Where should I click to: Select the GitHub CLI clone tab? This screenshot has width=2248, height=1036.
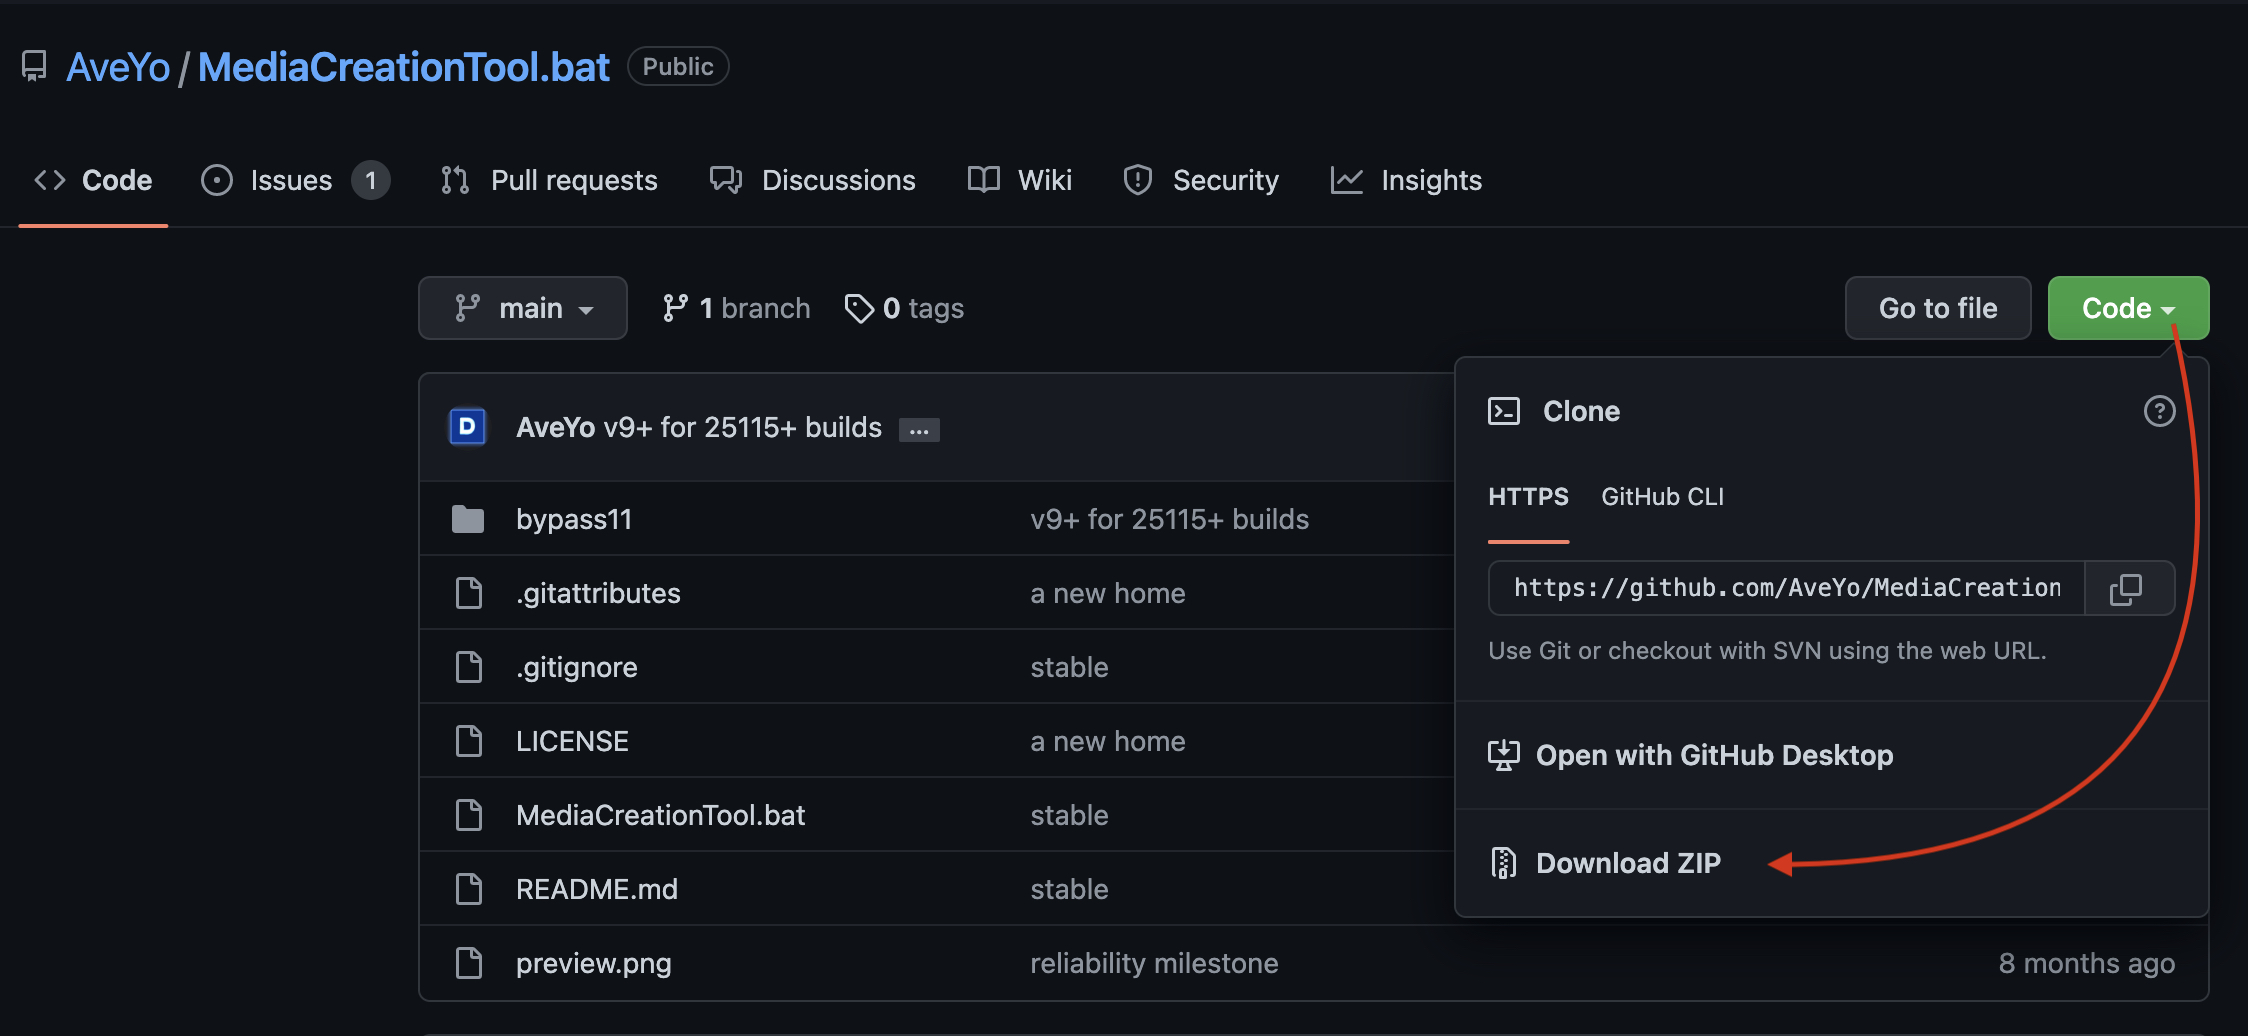point(1662,497)
